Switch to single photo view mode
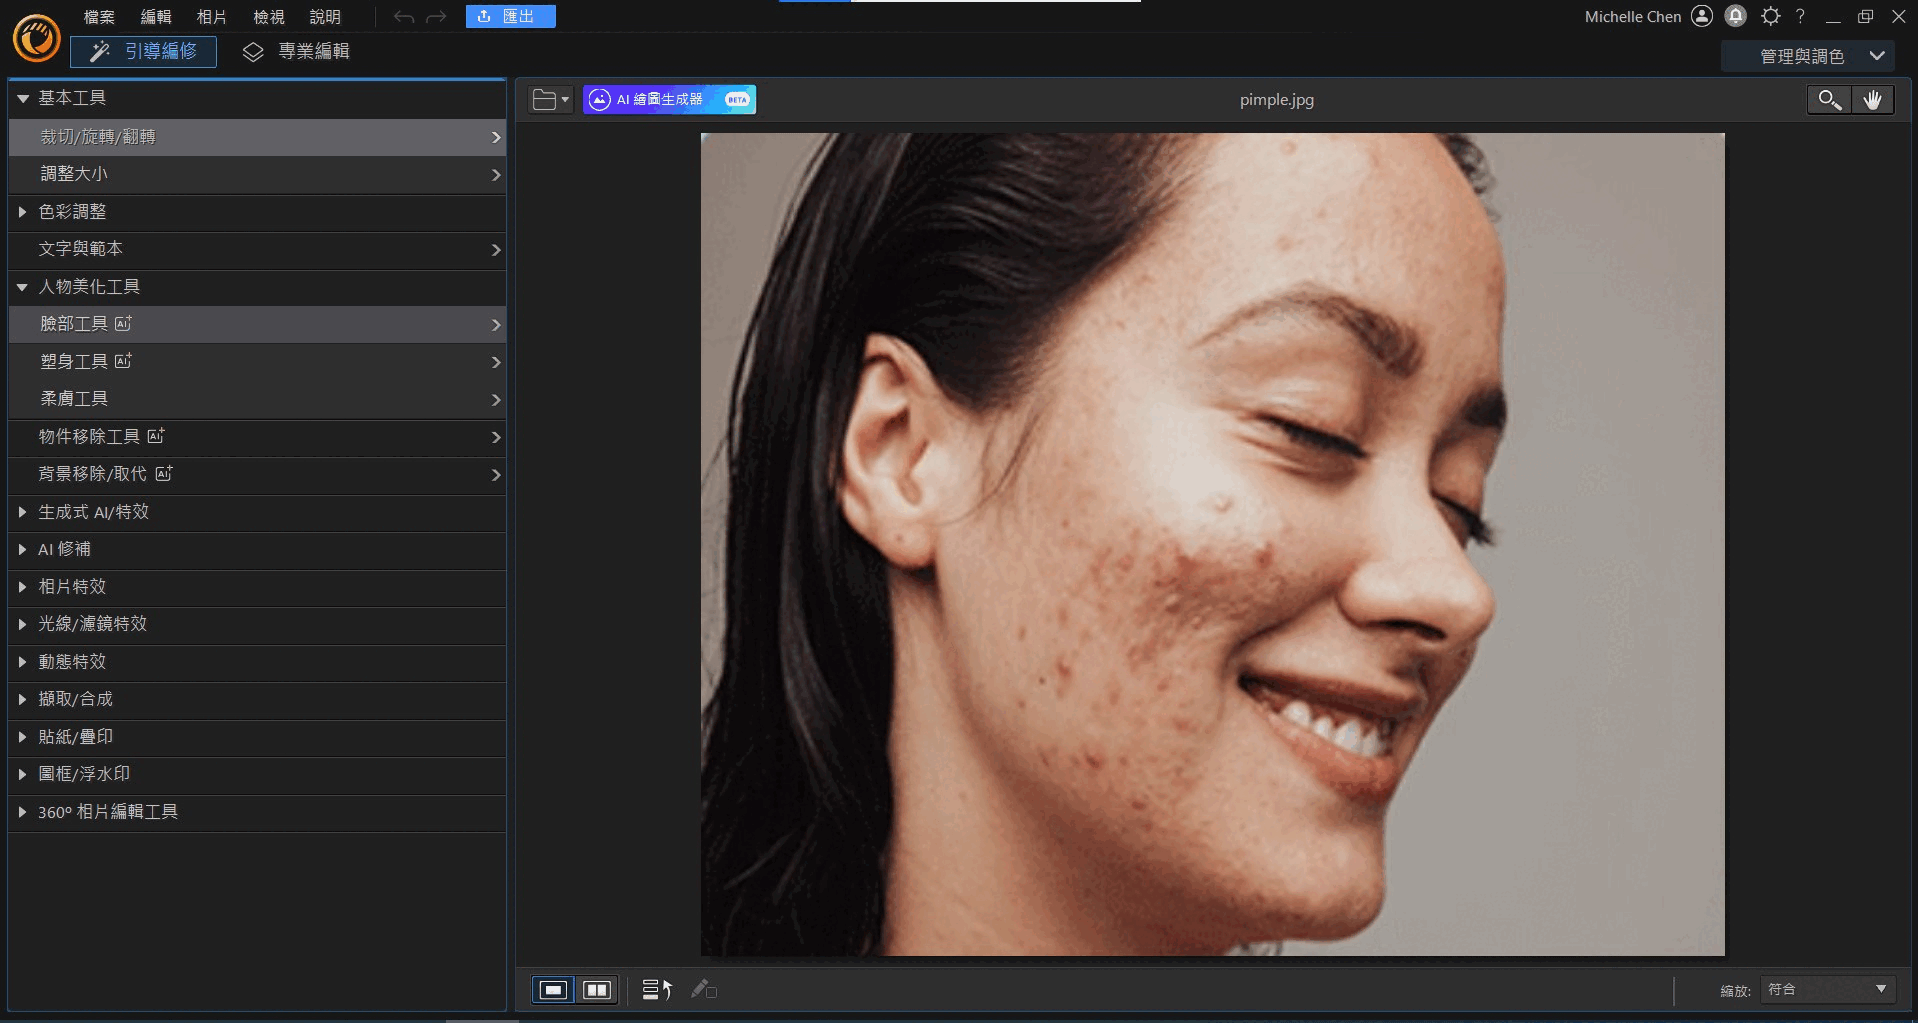 553,989
